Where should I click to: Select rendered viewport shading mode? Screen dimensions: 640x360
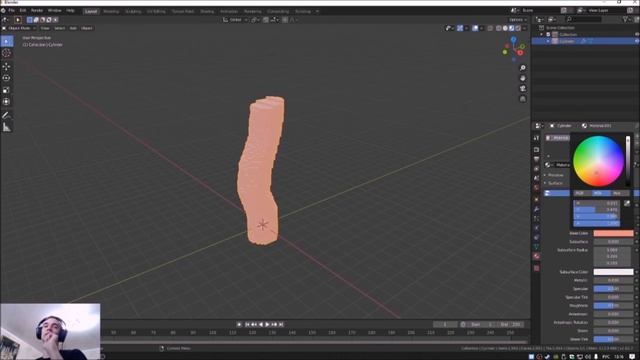[x=518, y=28]
